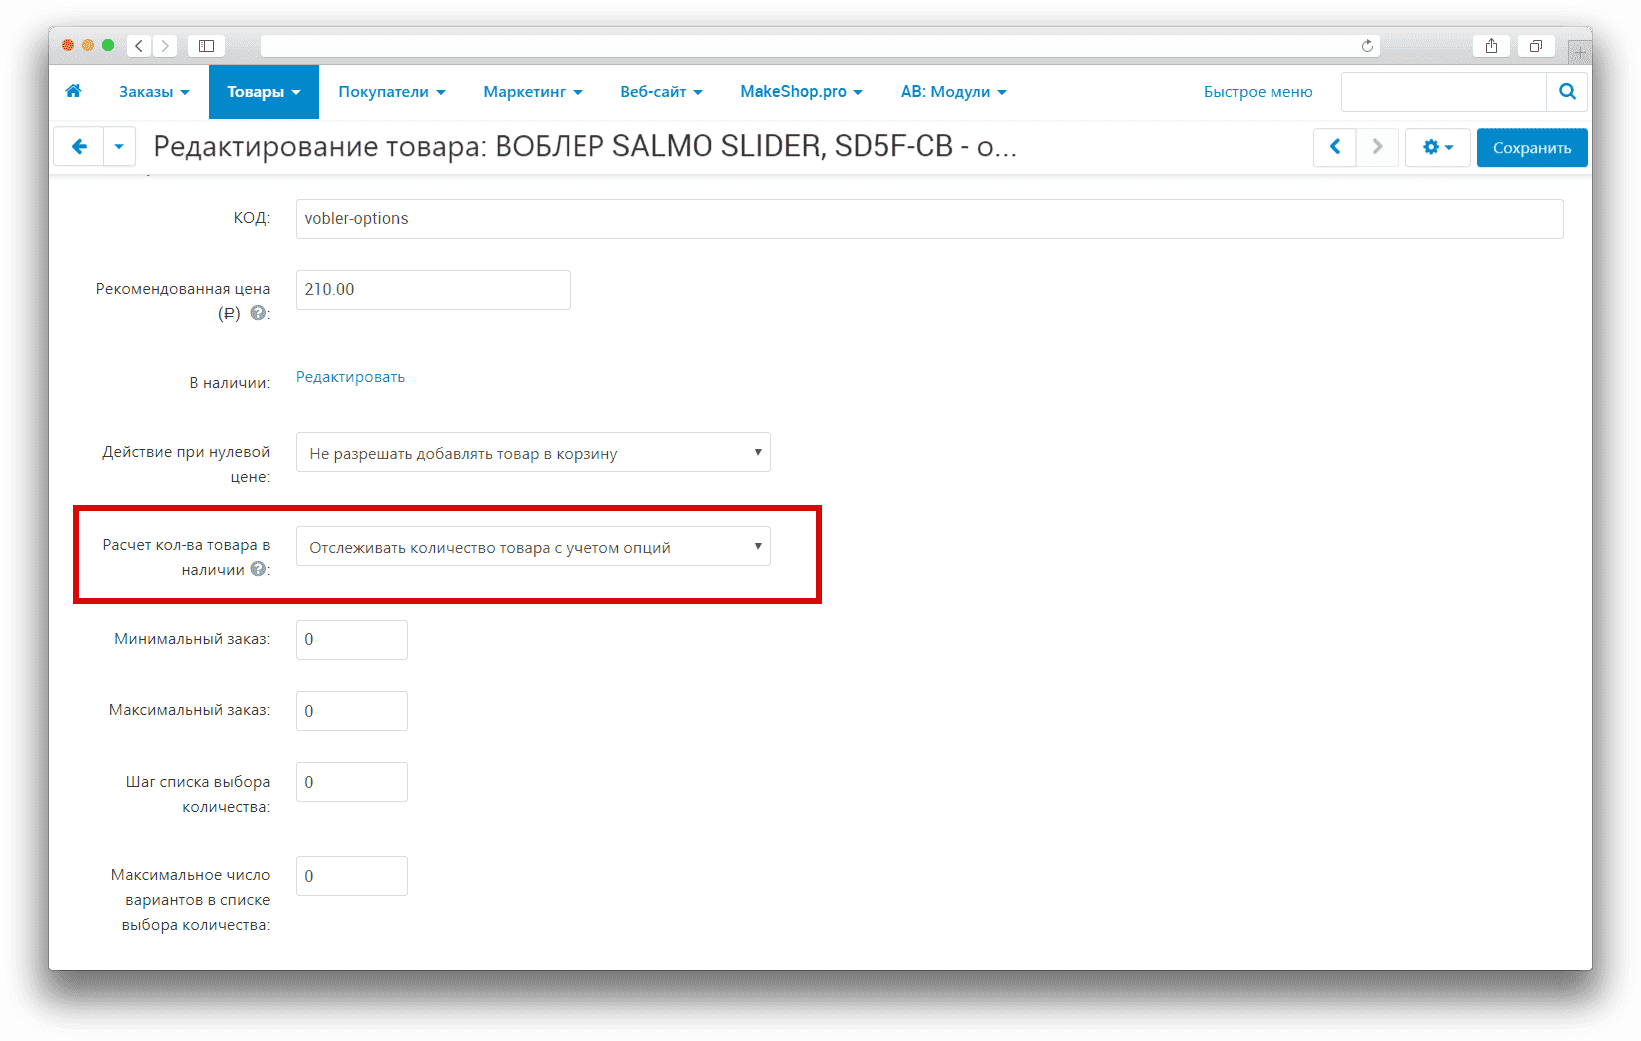
Task: Click the top search input box
Action: point(1444,92)
